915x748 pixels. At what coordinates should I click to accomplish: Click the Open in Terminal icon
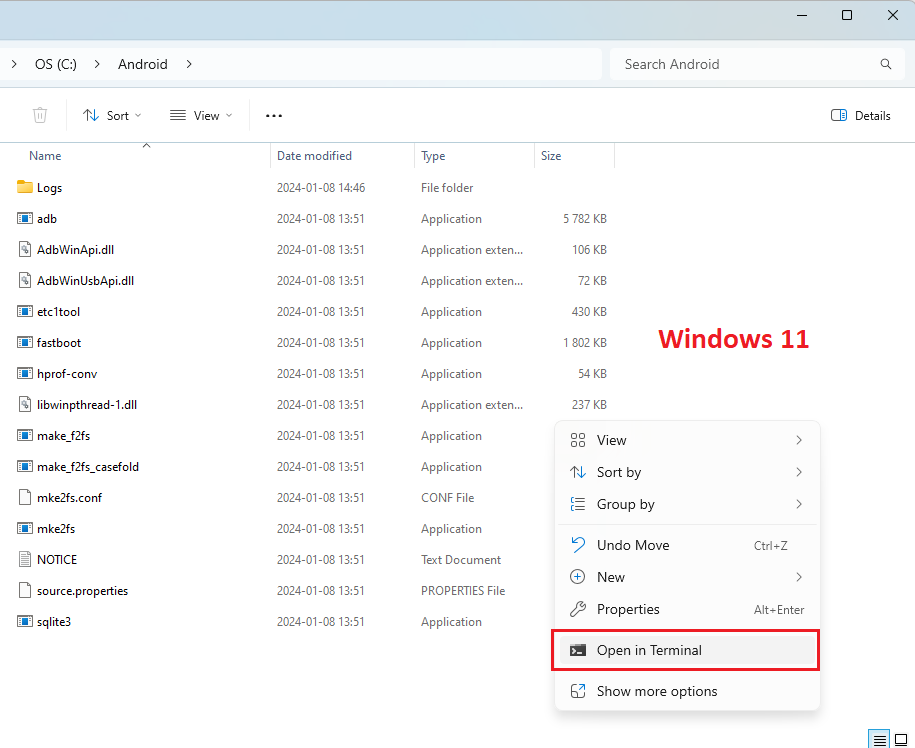point(578,650)
